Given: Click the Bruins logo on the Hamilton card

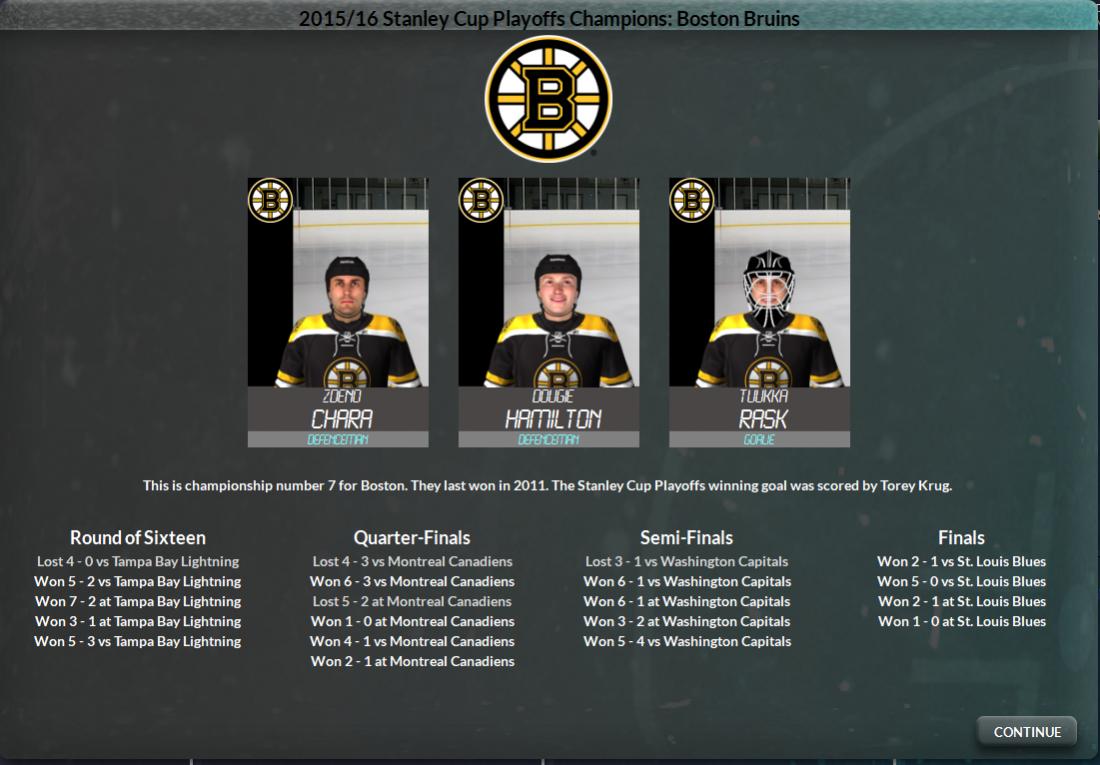Looking at the screenshot, I should [481, 201].
